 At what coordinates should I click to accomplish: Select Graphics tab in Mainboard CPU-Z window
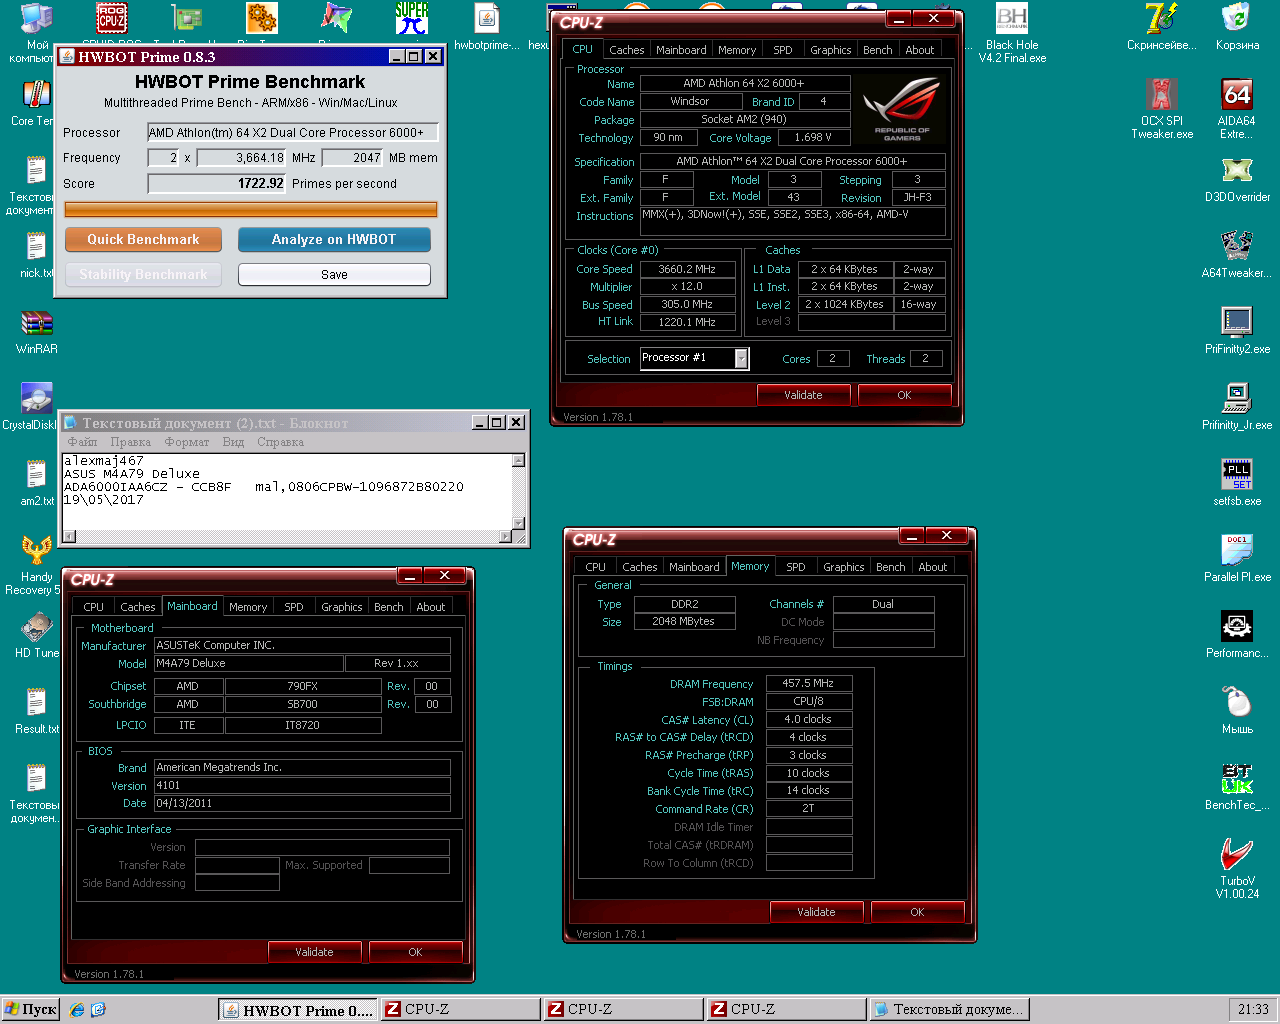(341, 606)
